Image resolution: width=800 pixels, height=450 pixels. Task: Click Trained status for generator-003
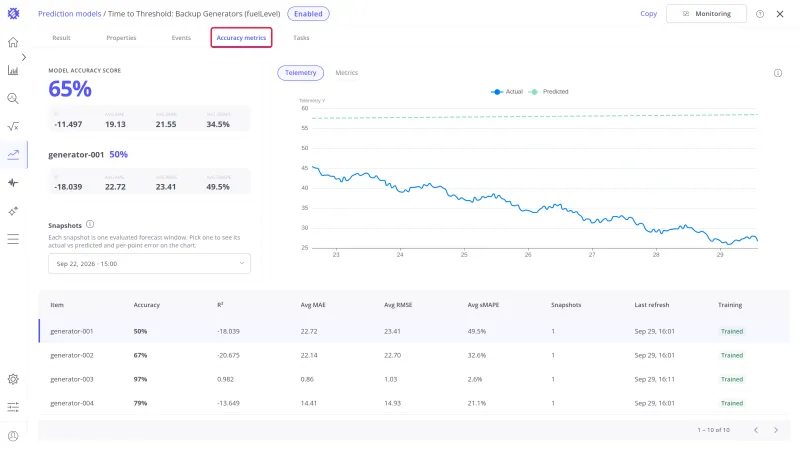732,379
